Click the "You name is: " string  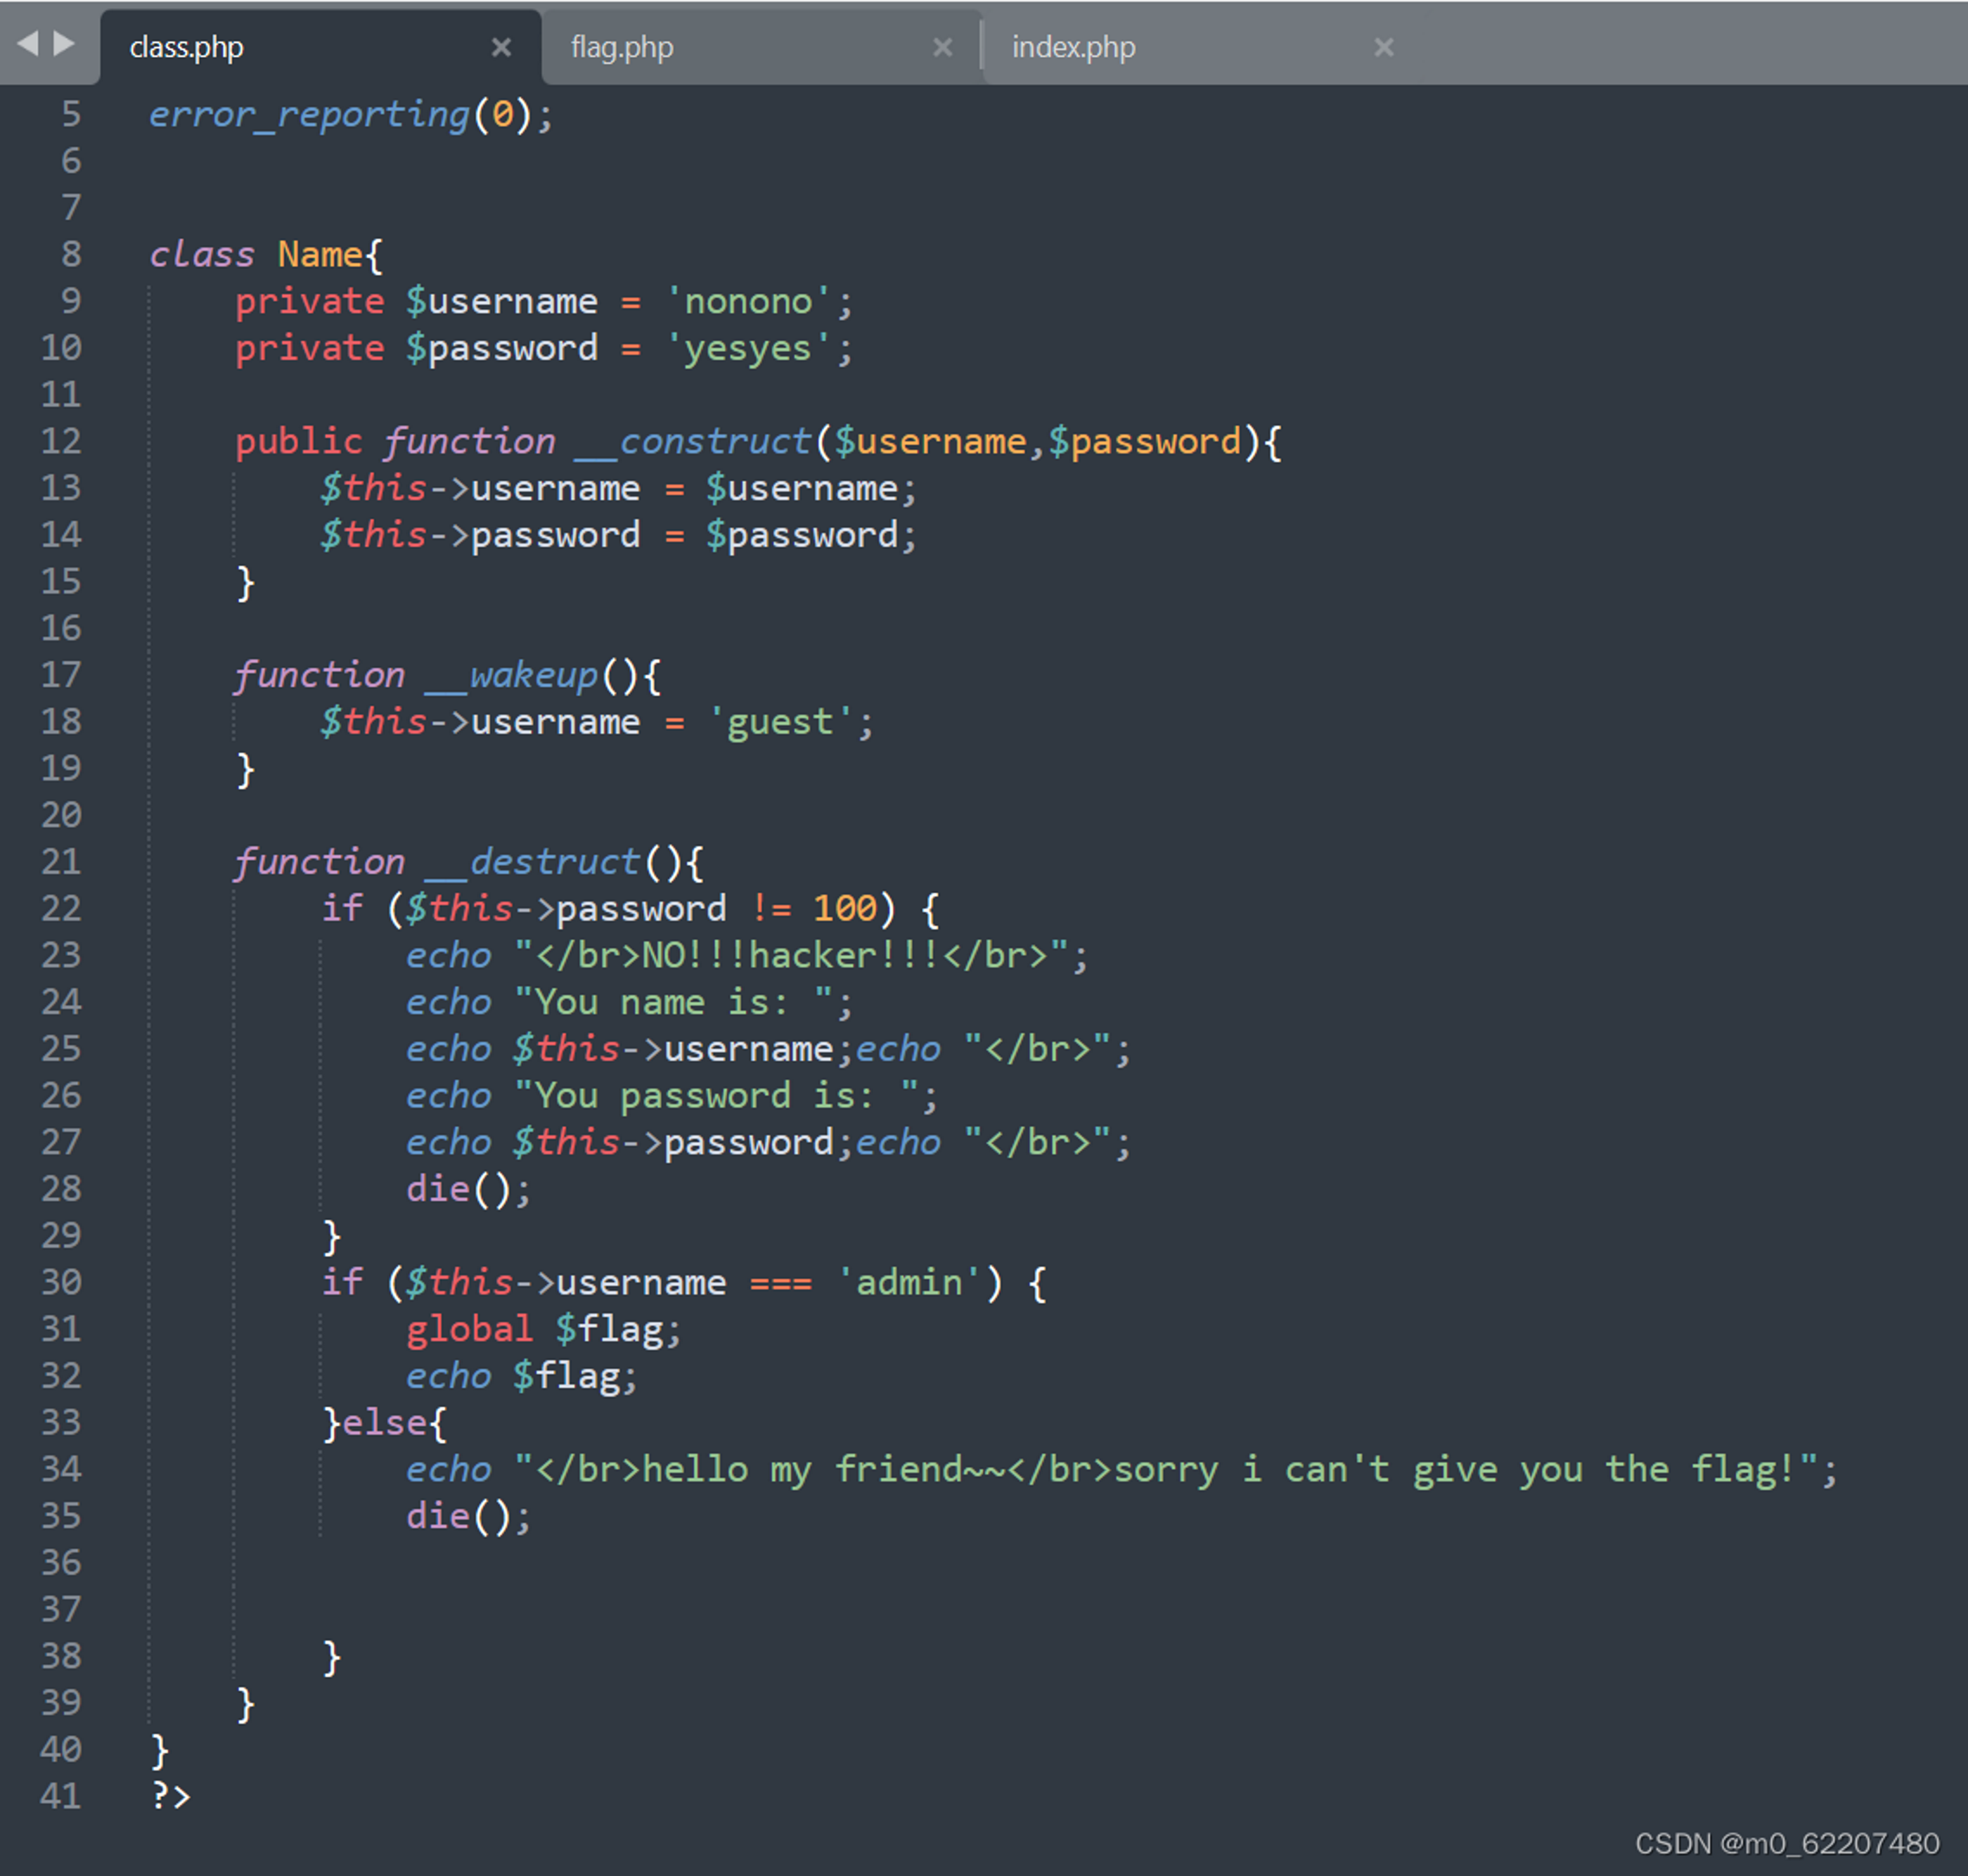(674, 1003)
